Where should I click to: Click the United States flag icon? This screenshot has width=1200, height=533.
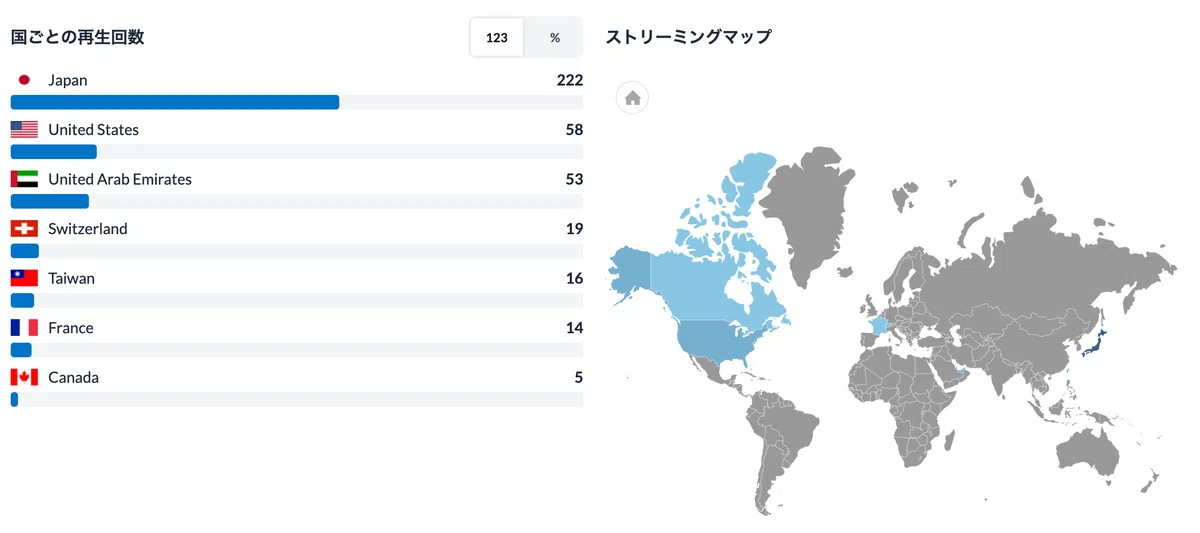pos(24,130)
